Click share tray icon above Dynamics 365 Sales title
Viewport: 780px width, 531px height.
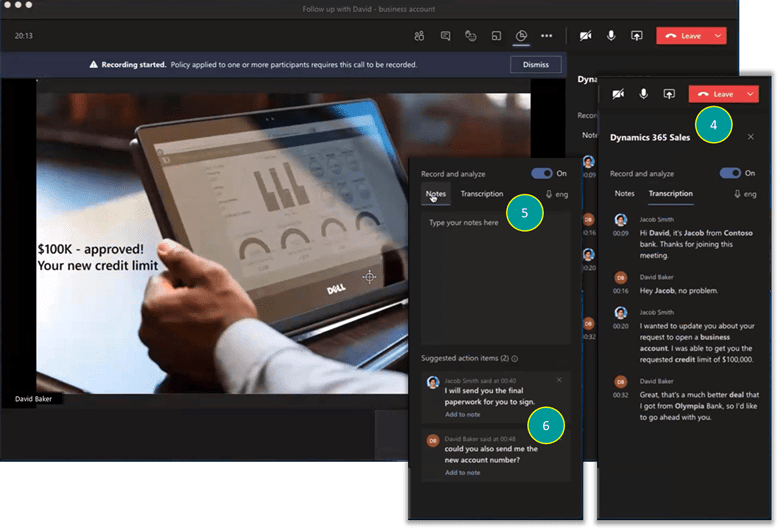[669, 94]
